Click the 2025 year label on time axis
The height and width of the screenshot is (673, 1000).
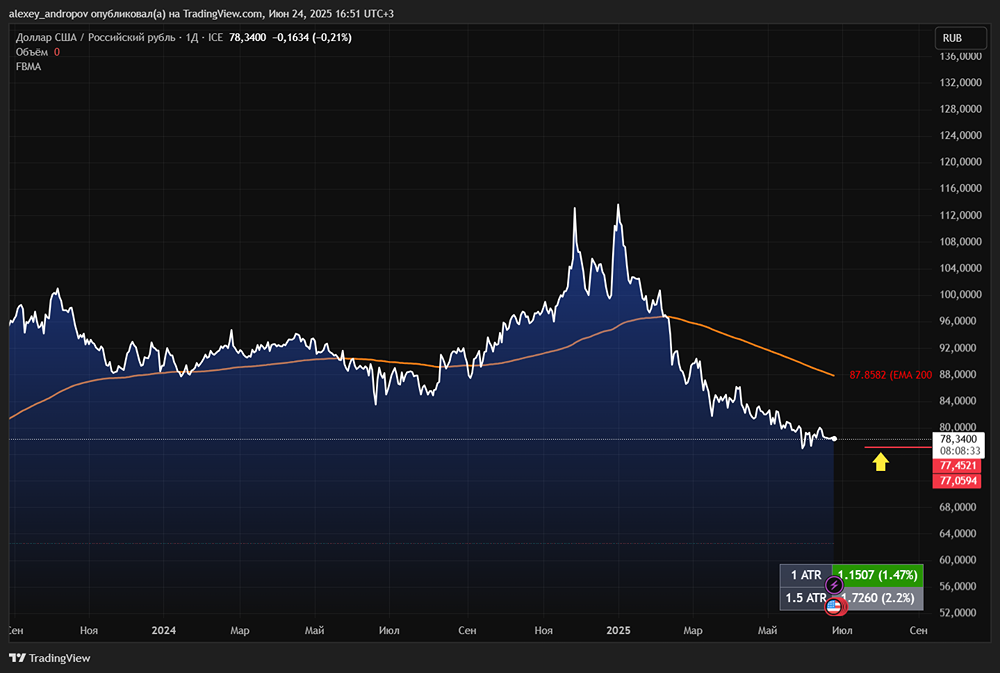point(618,630)
